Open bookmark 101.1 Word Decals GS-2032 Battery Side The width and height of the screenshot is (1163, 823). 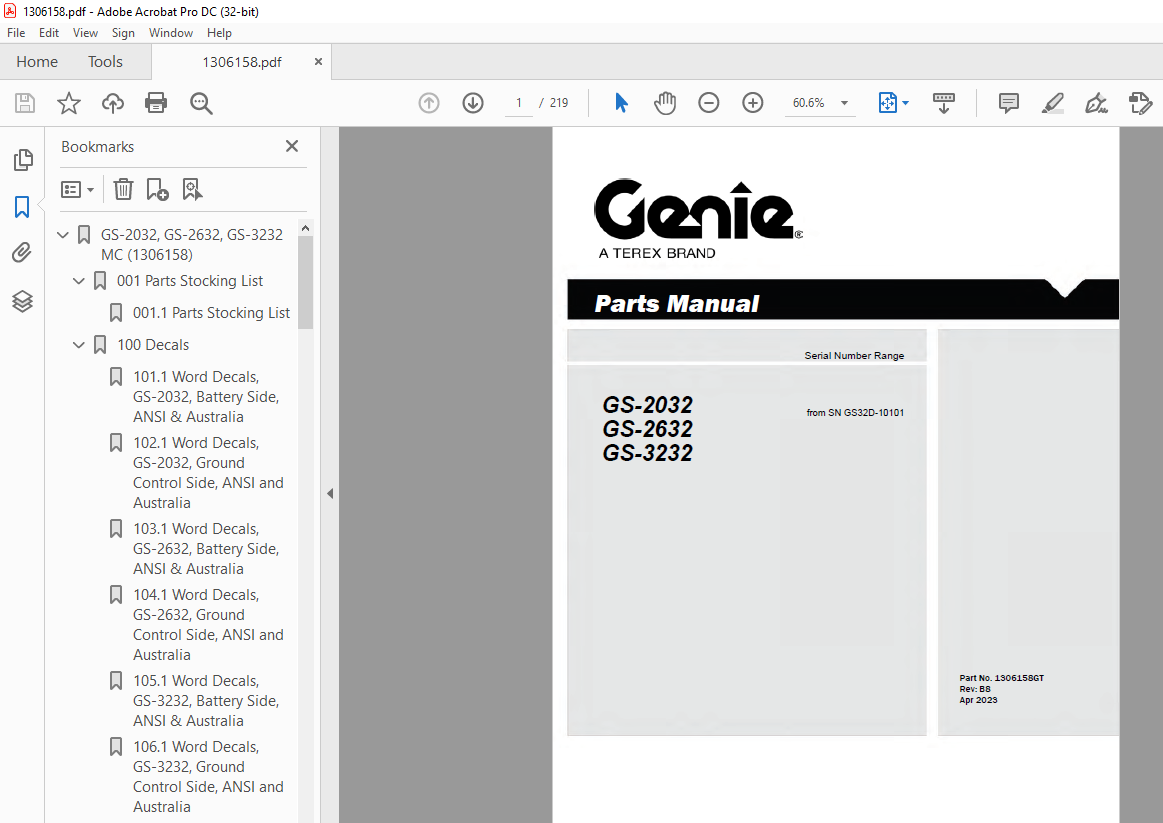click(206, 397)
